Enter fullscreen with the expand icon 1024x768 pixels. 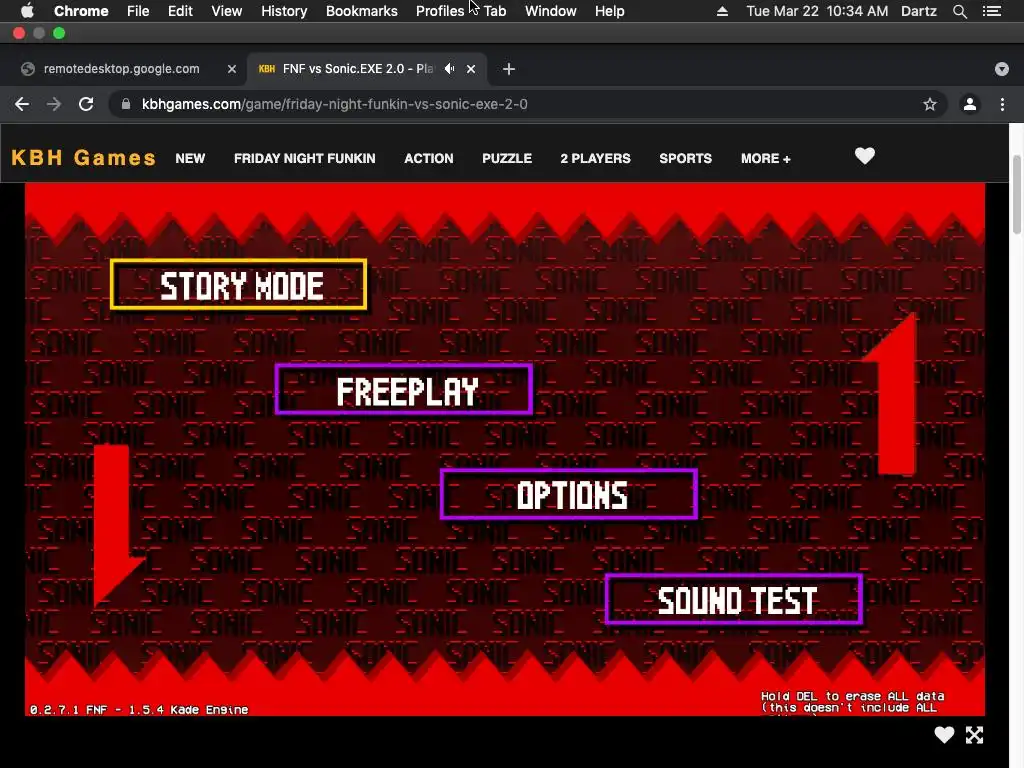[974, 735]
